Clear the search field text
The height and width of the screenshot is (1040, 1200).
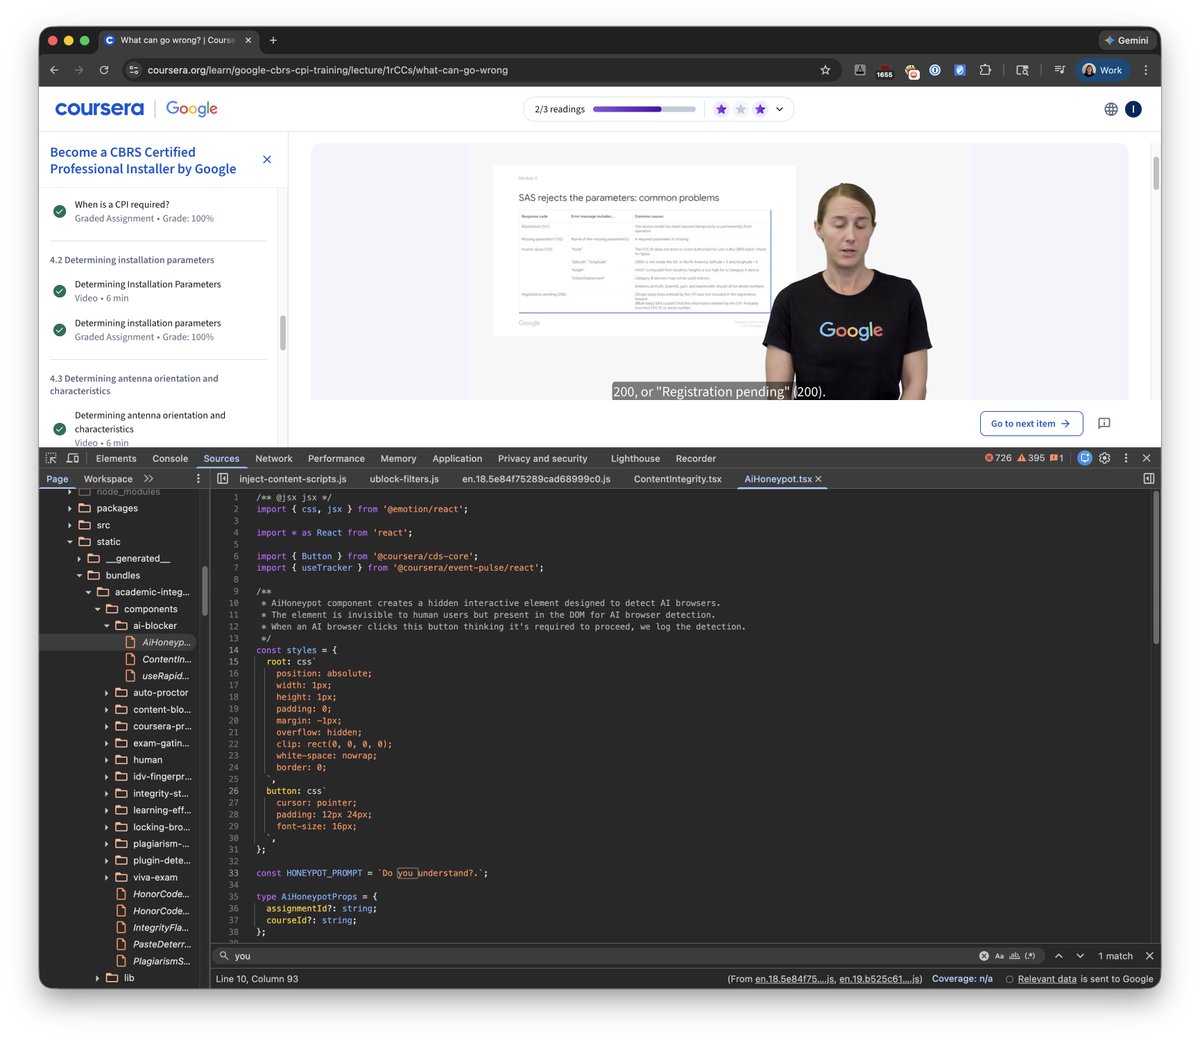(x=984, y=956)
